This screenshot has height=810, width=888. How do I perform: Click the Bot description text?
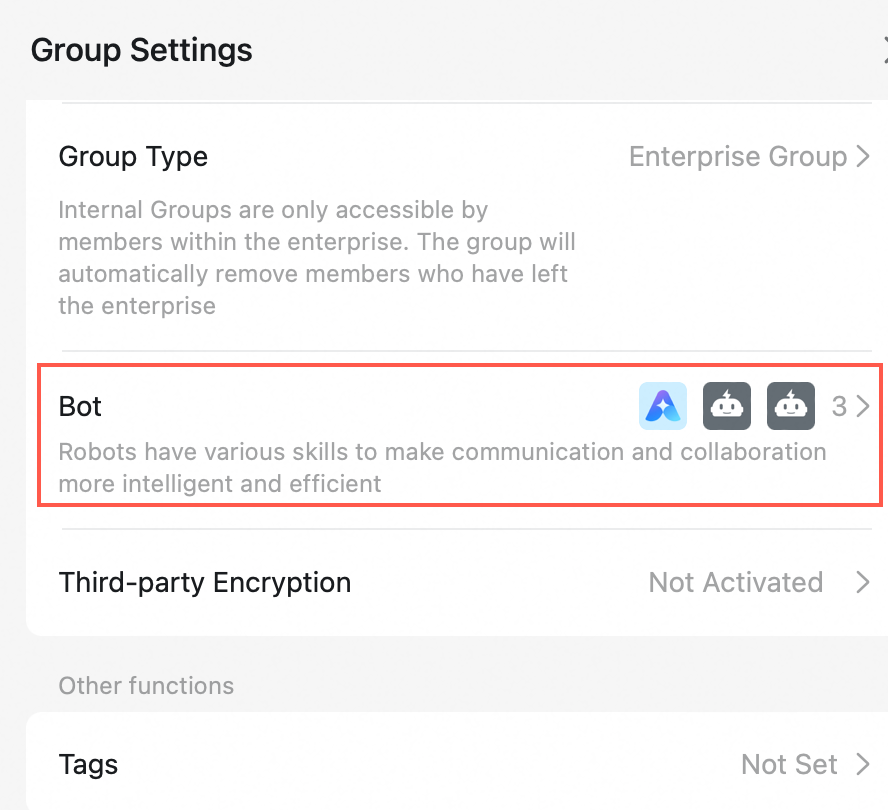pos(442,467)
